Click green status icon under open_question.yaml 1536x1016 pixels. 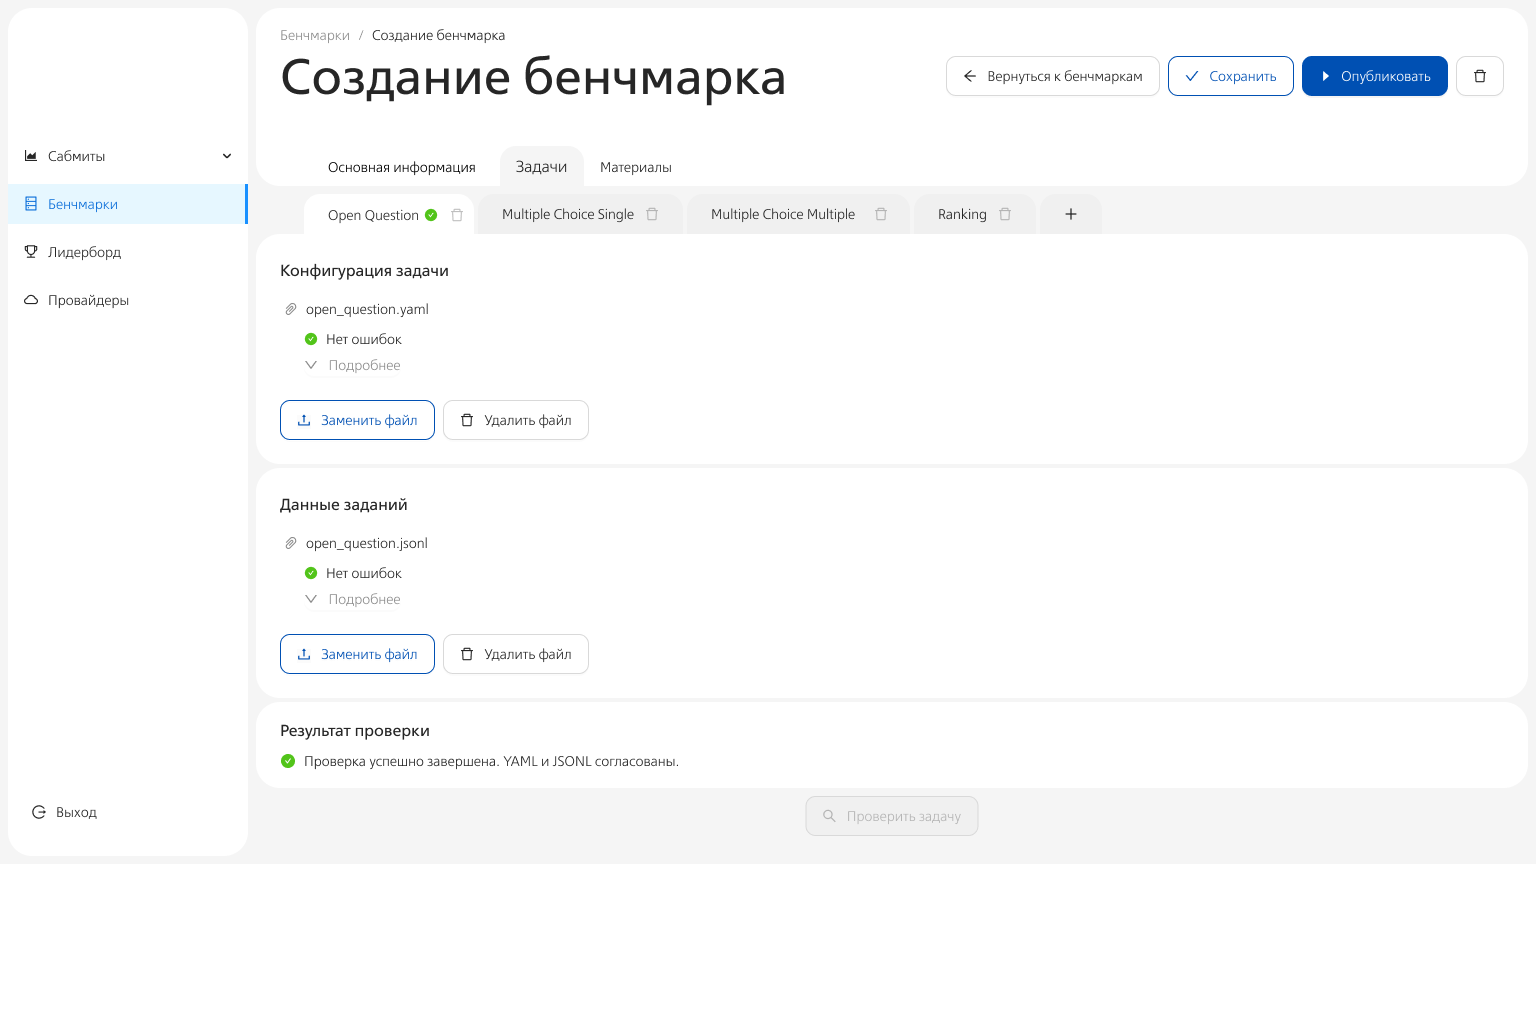(x=311, y=339)
